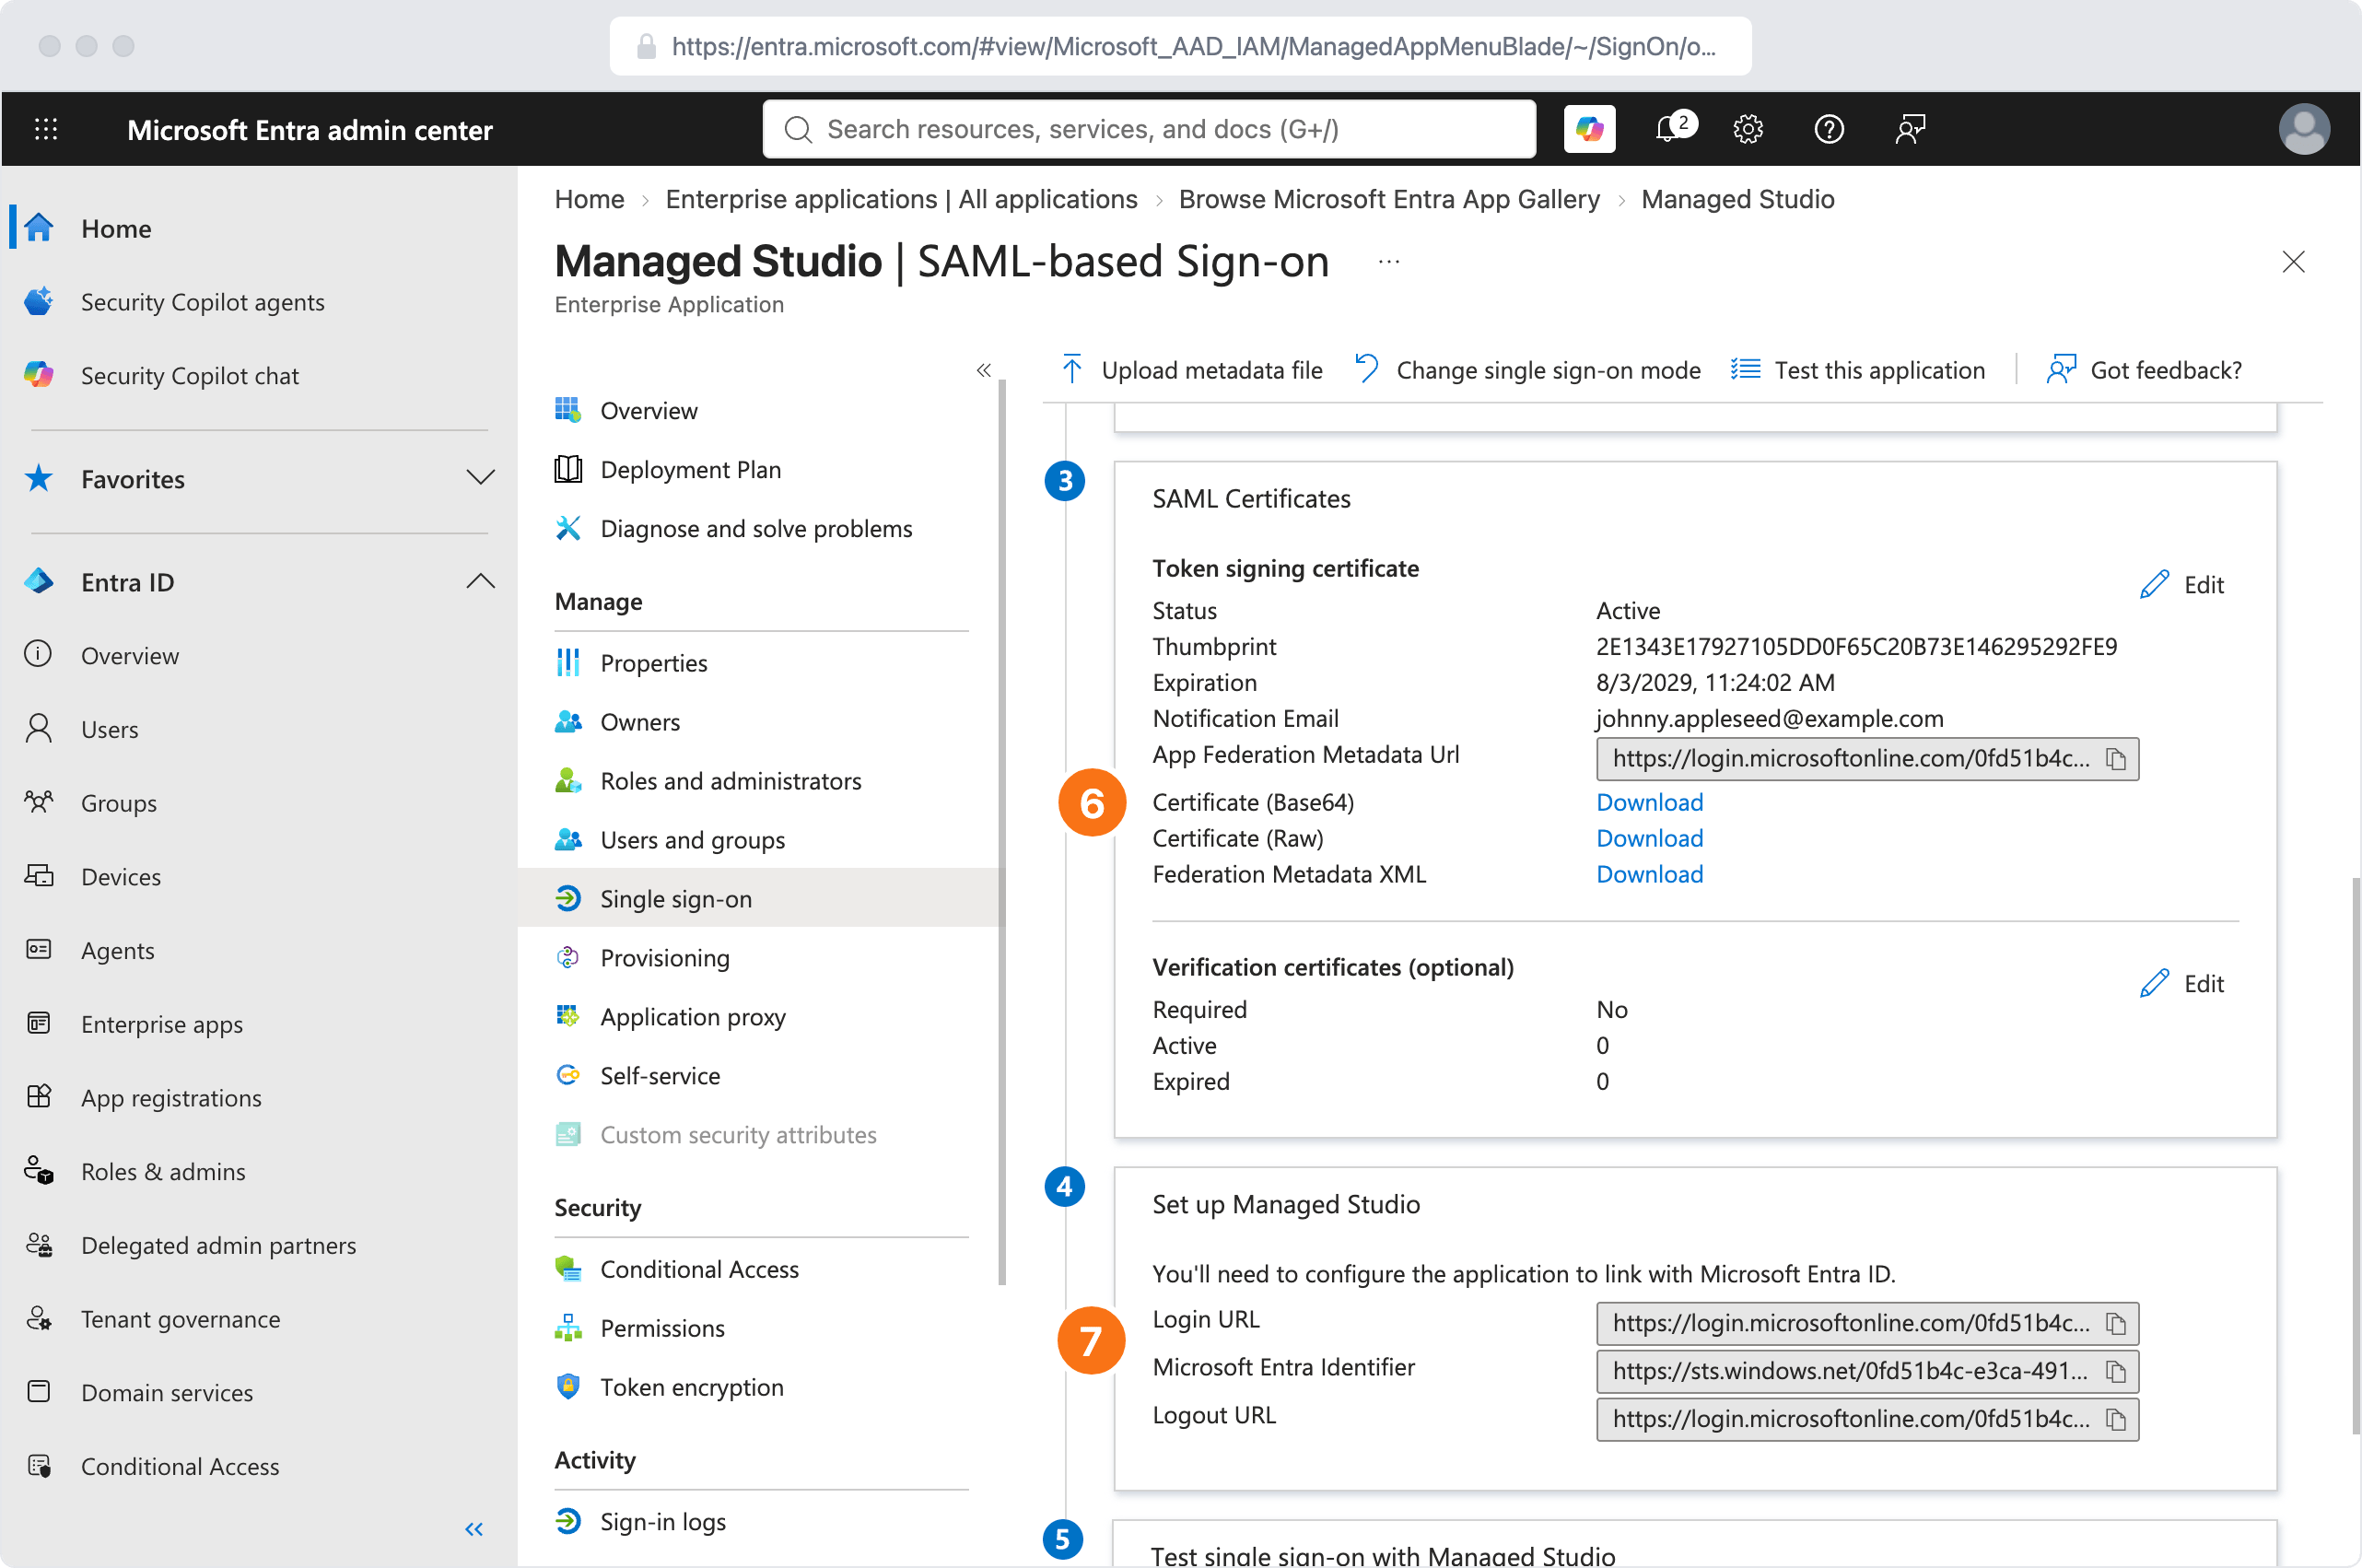This screenshot has height=1568, width=2362.
Task: Test this application
Action: pyautogui.click(x=1858, y=370)
